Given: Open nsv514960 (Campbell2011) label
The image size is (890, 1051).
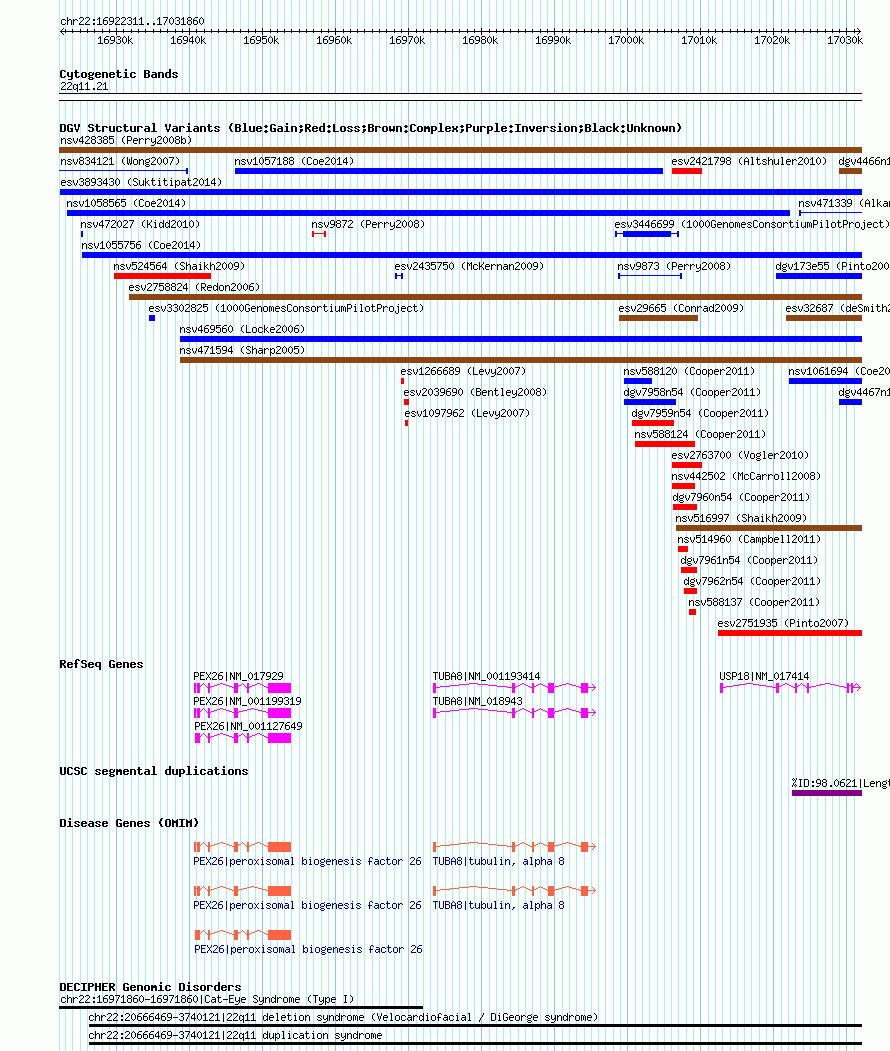Looking at the screenshot, I should (x=749, y=539).
